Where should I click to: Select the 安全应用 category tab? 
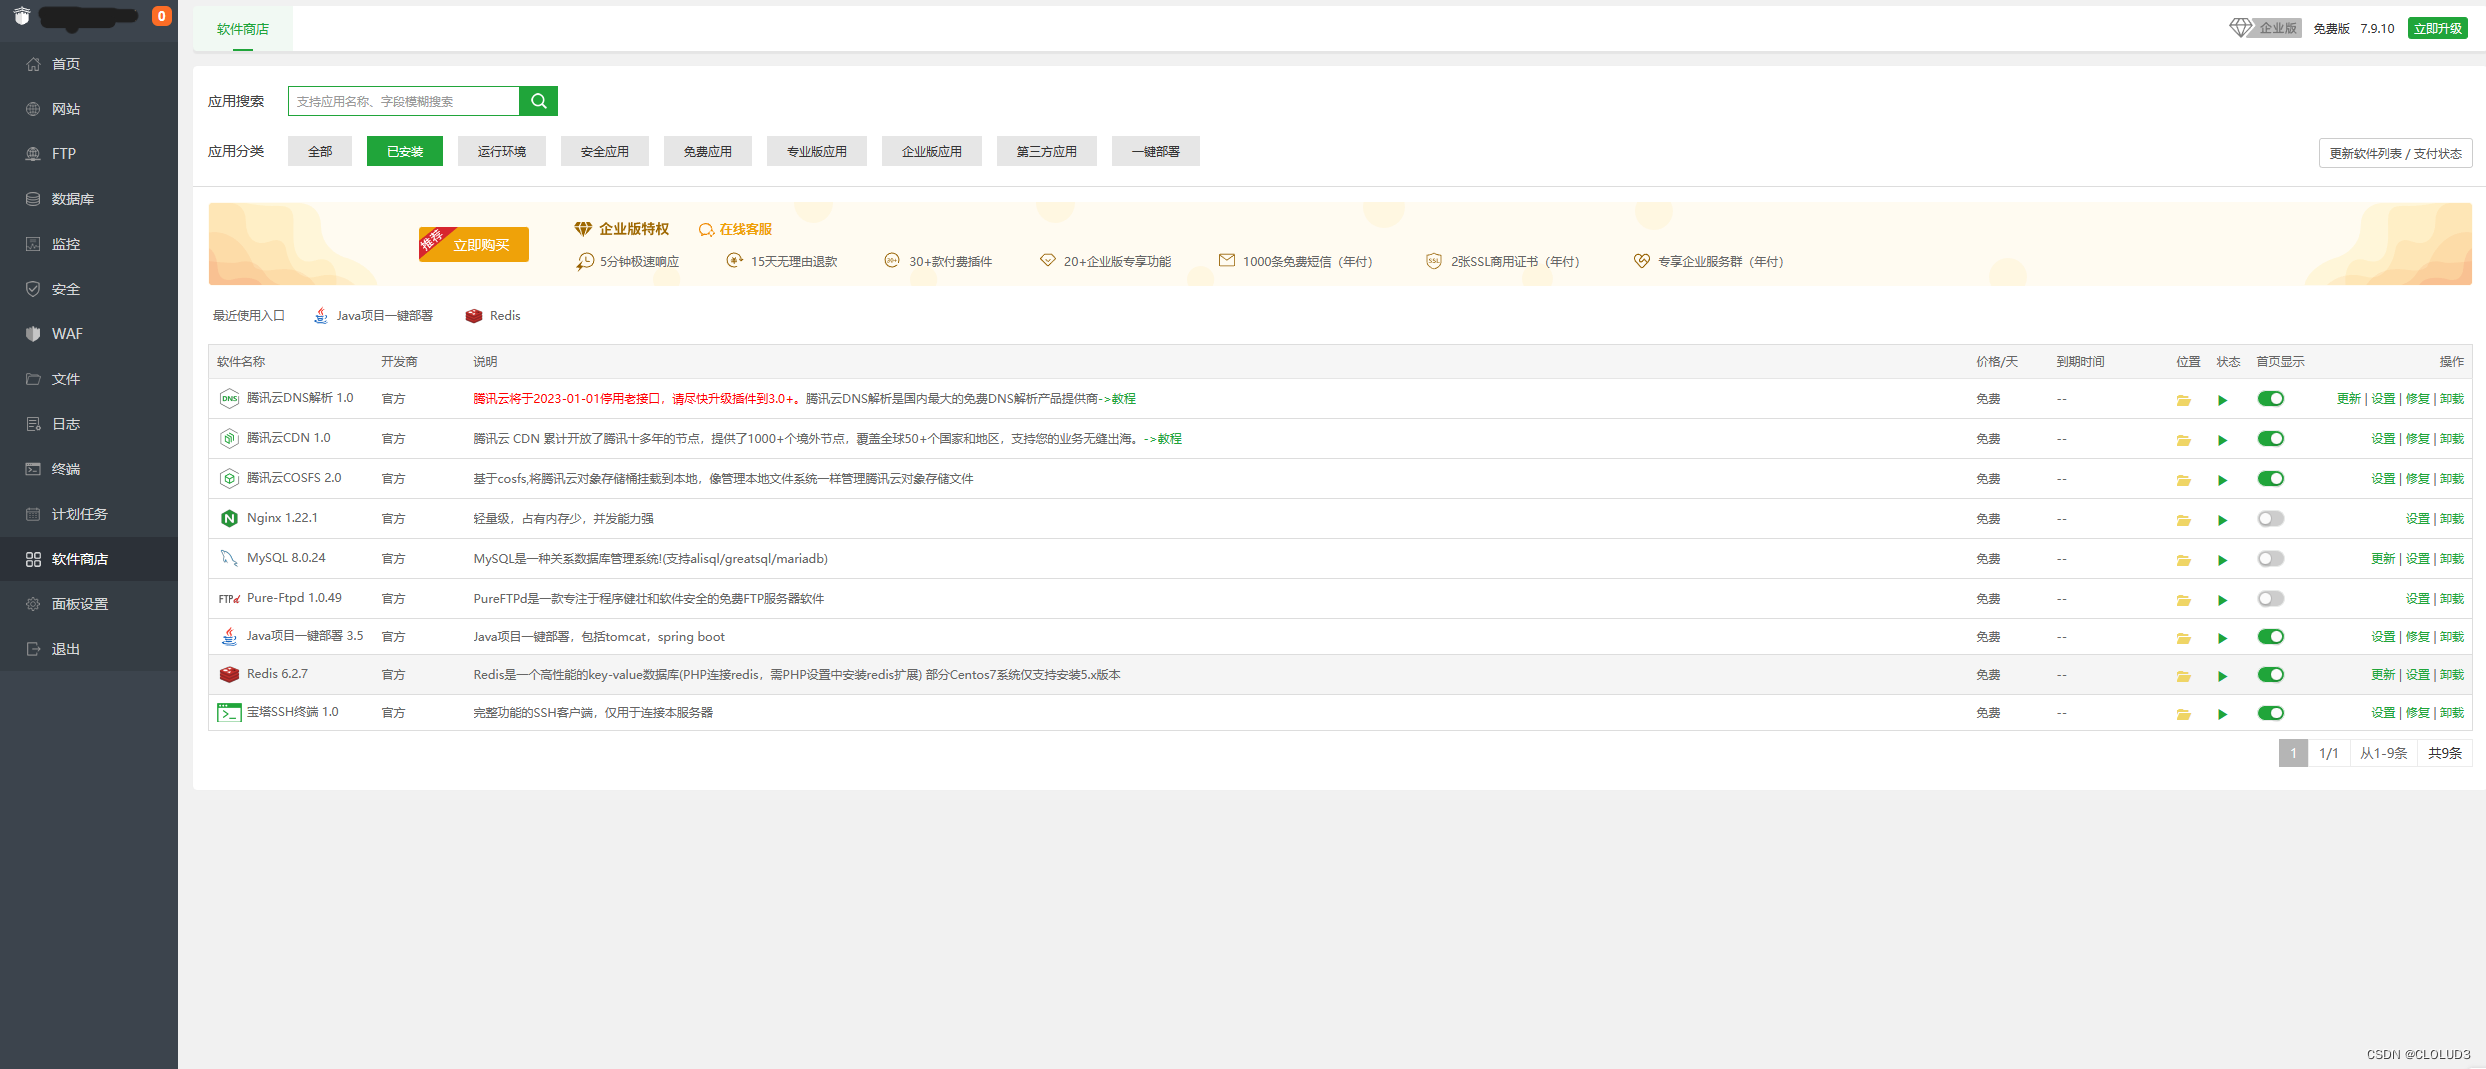pyautogui.click(x=605, y=151)
